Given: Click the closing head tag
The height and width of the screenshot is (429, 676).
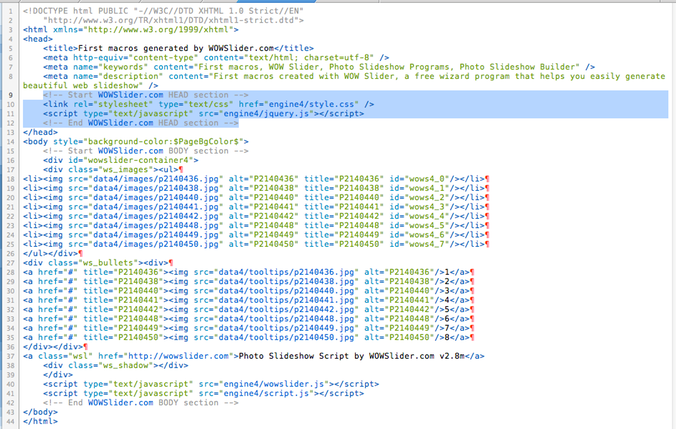Looking at the screenshot, I should 40,132.
